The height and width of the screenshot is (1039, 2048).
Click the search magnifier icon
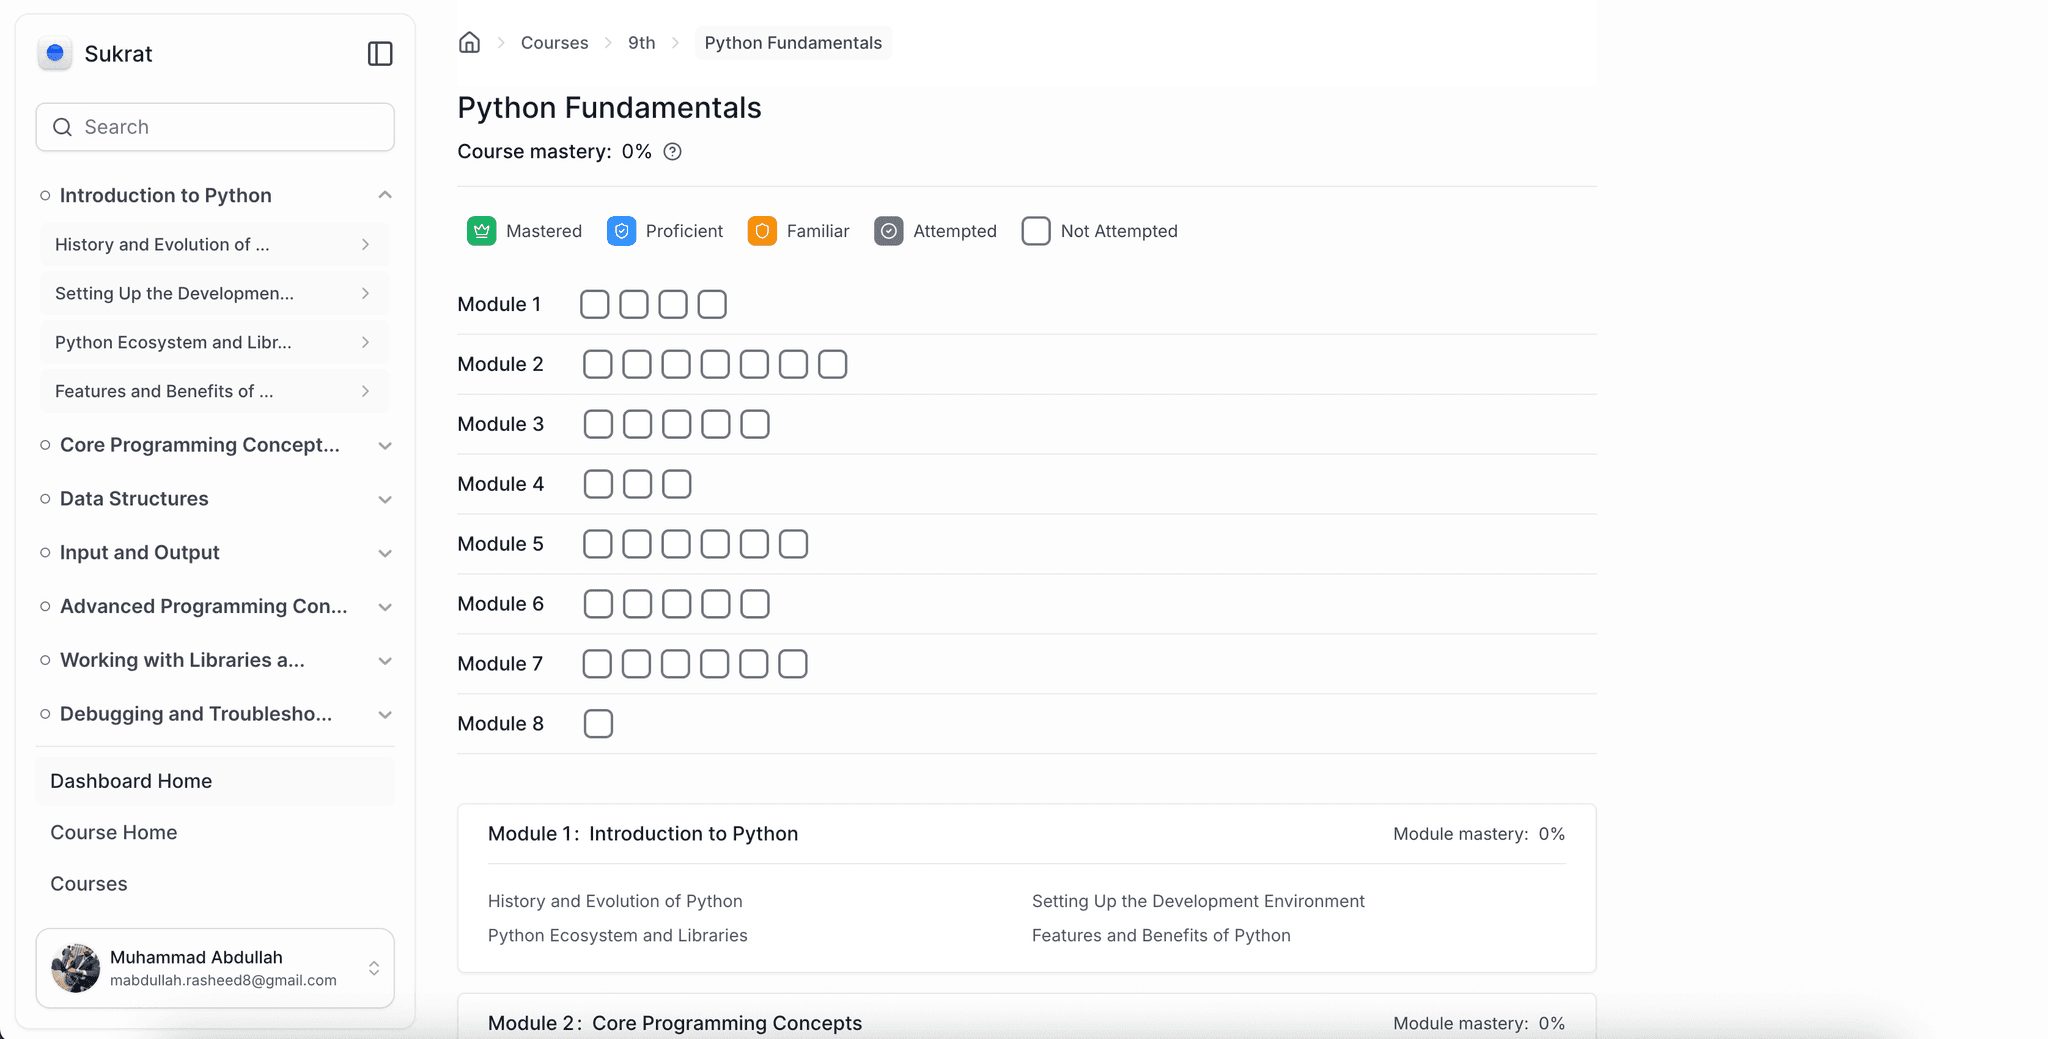tap(62, 127)
